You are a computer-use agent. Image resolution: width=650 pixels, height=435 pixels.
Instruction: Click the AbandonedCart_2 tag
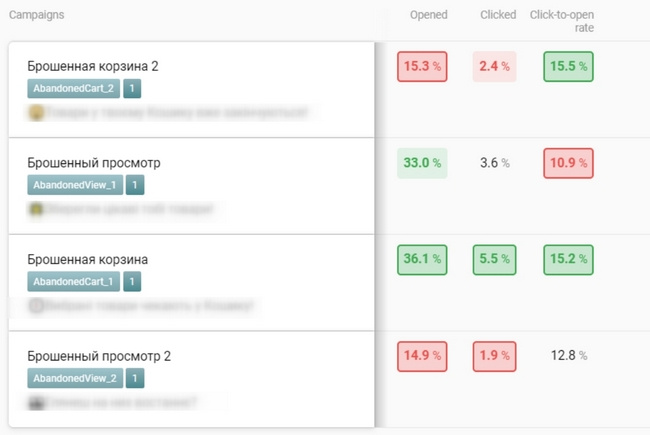(73, 88)
